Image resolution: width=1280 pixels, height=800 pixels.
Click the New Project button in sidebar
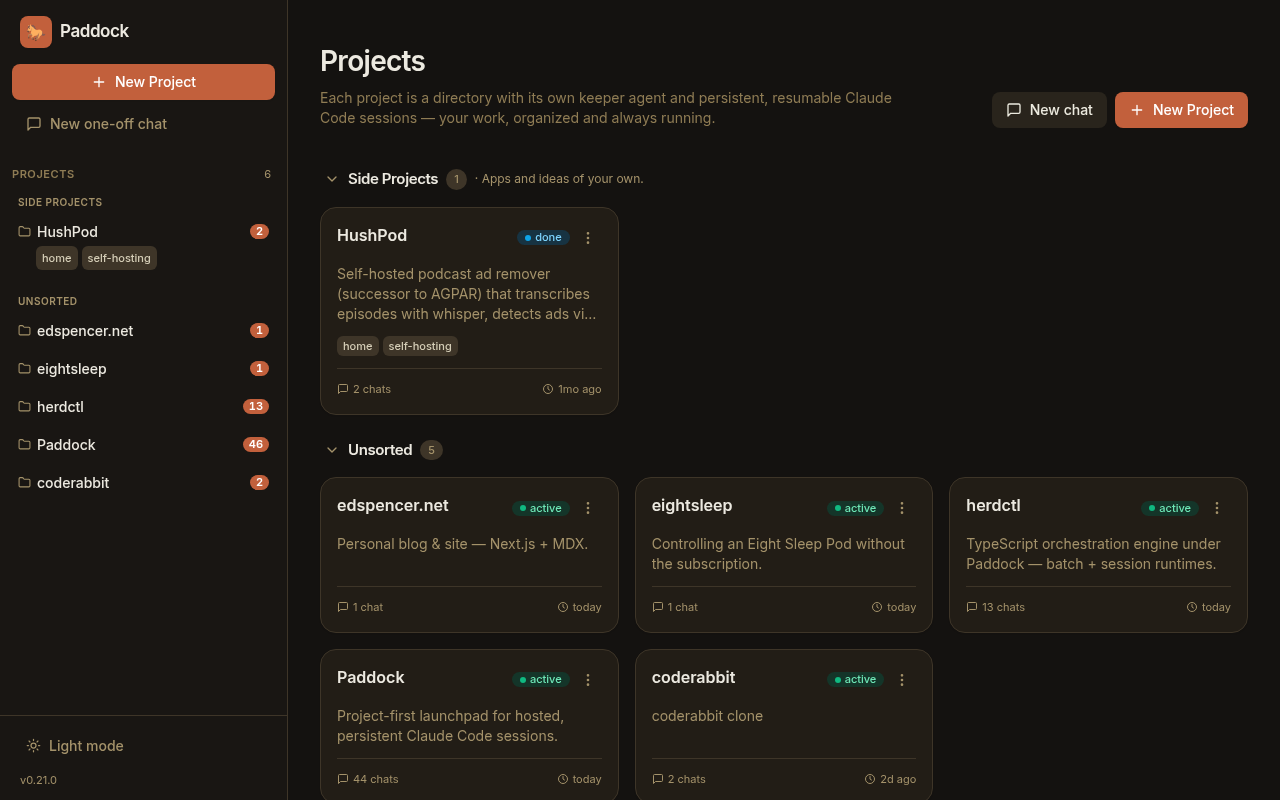(x=143, y=82)
